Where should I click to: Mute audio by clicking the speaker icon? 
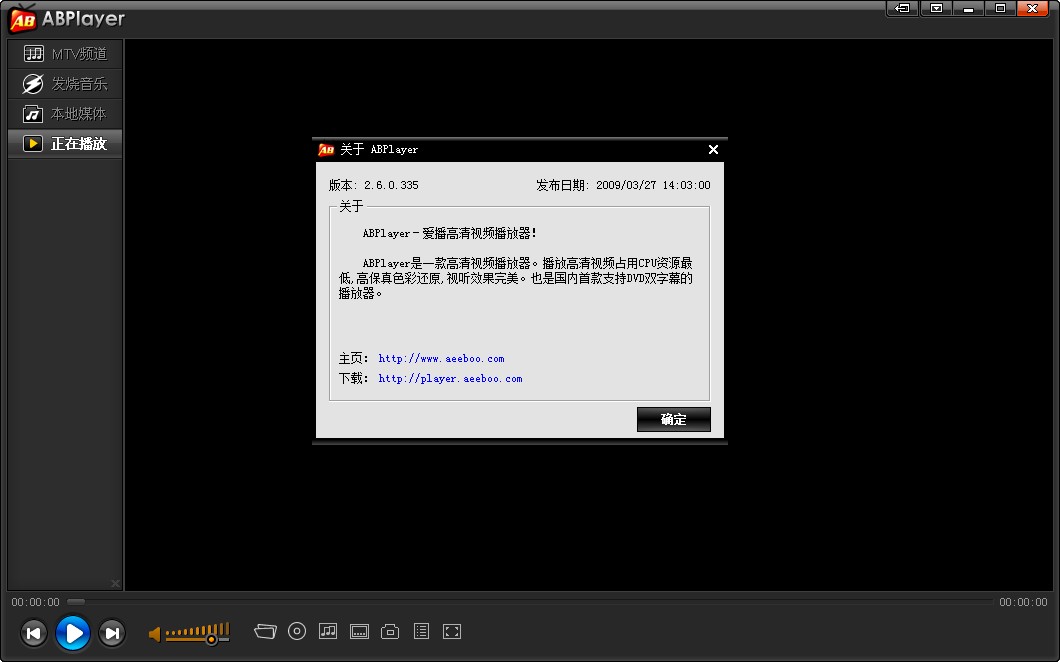coord(154,633)
